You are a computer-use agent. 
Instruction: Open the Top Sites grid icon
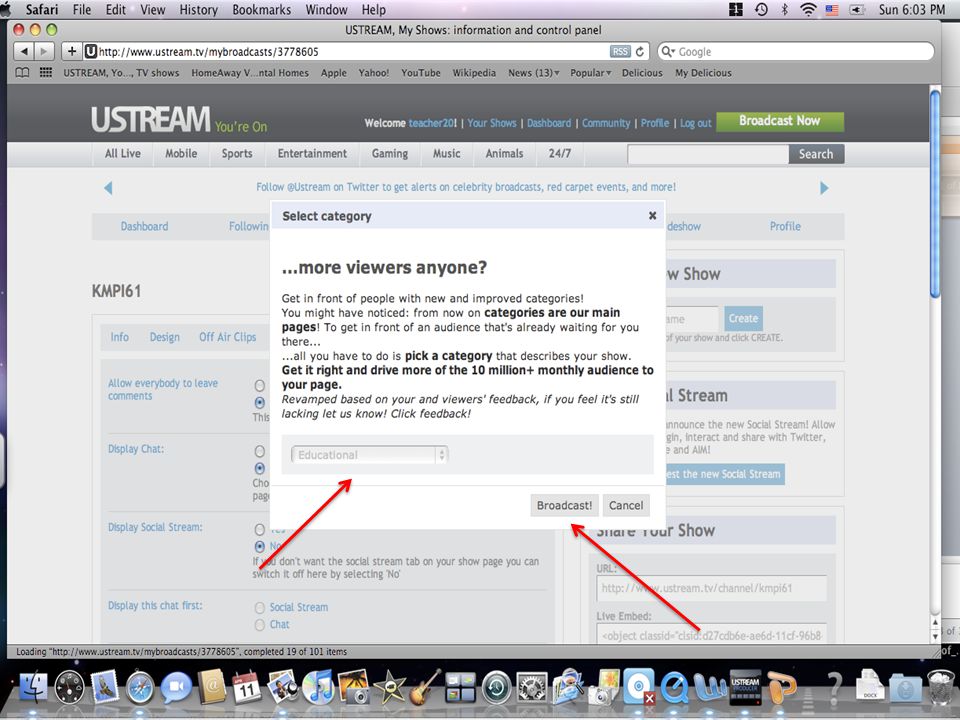click(x=45, y=73)
